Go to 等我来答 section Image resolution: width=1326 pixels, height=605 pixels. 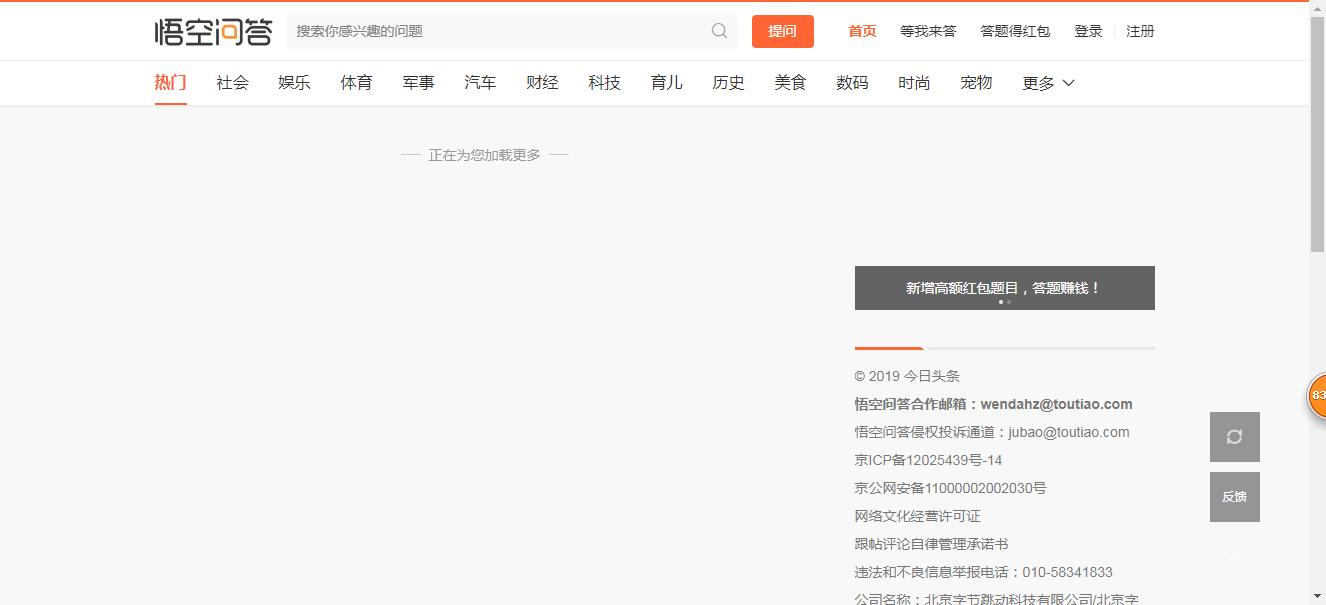point(928,31)
